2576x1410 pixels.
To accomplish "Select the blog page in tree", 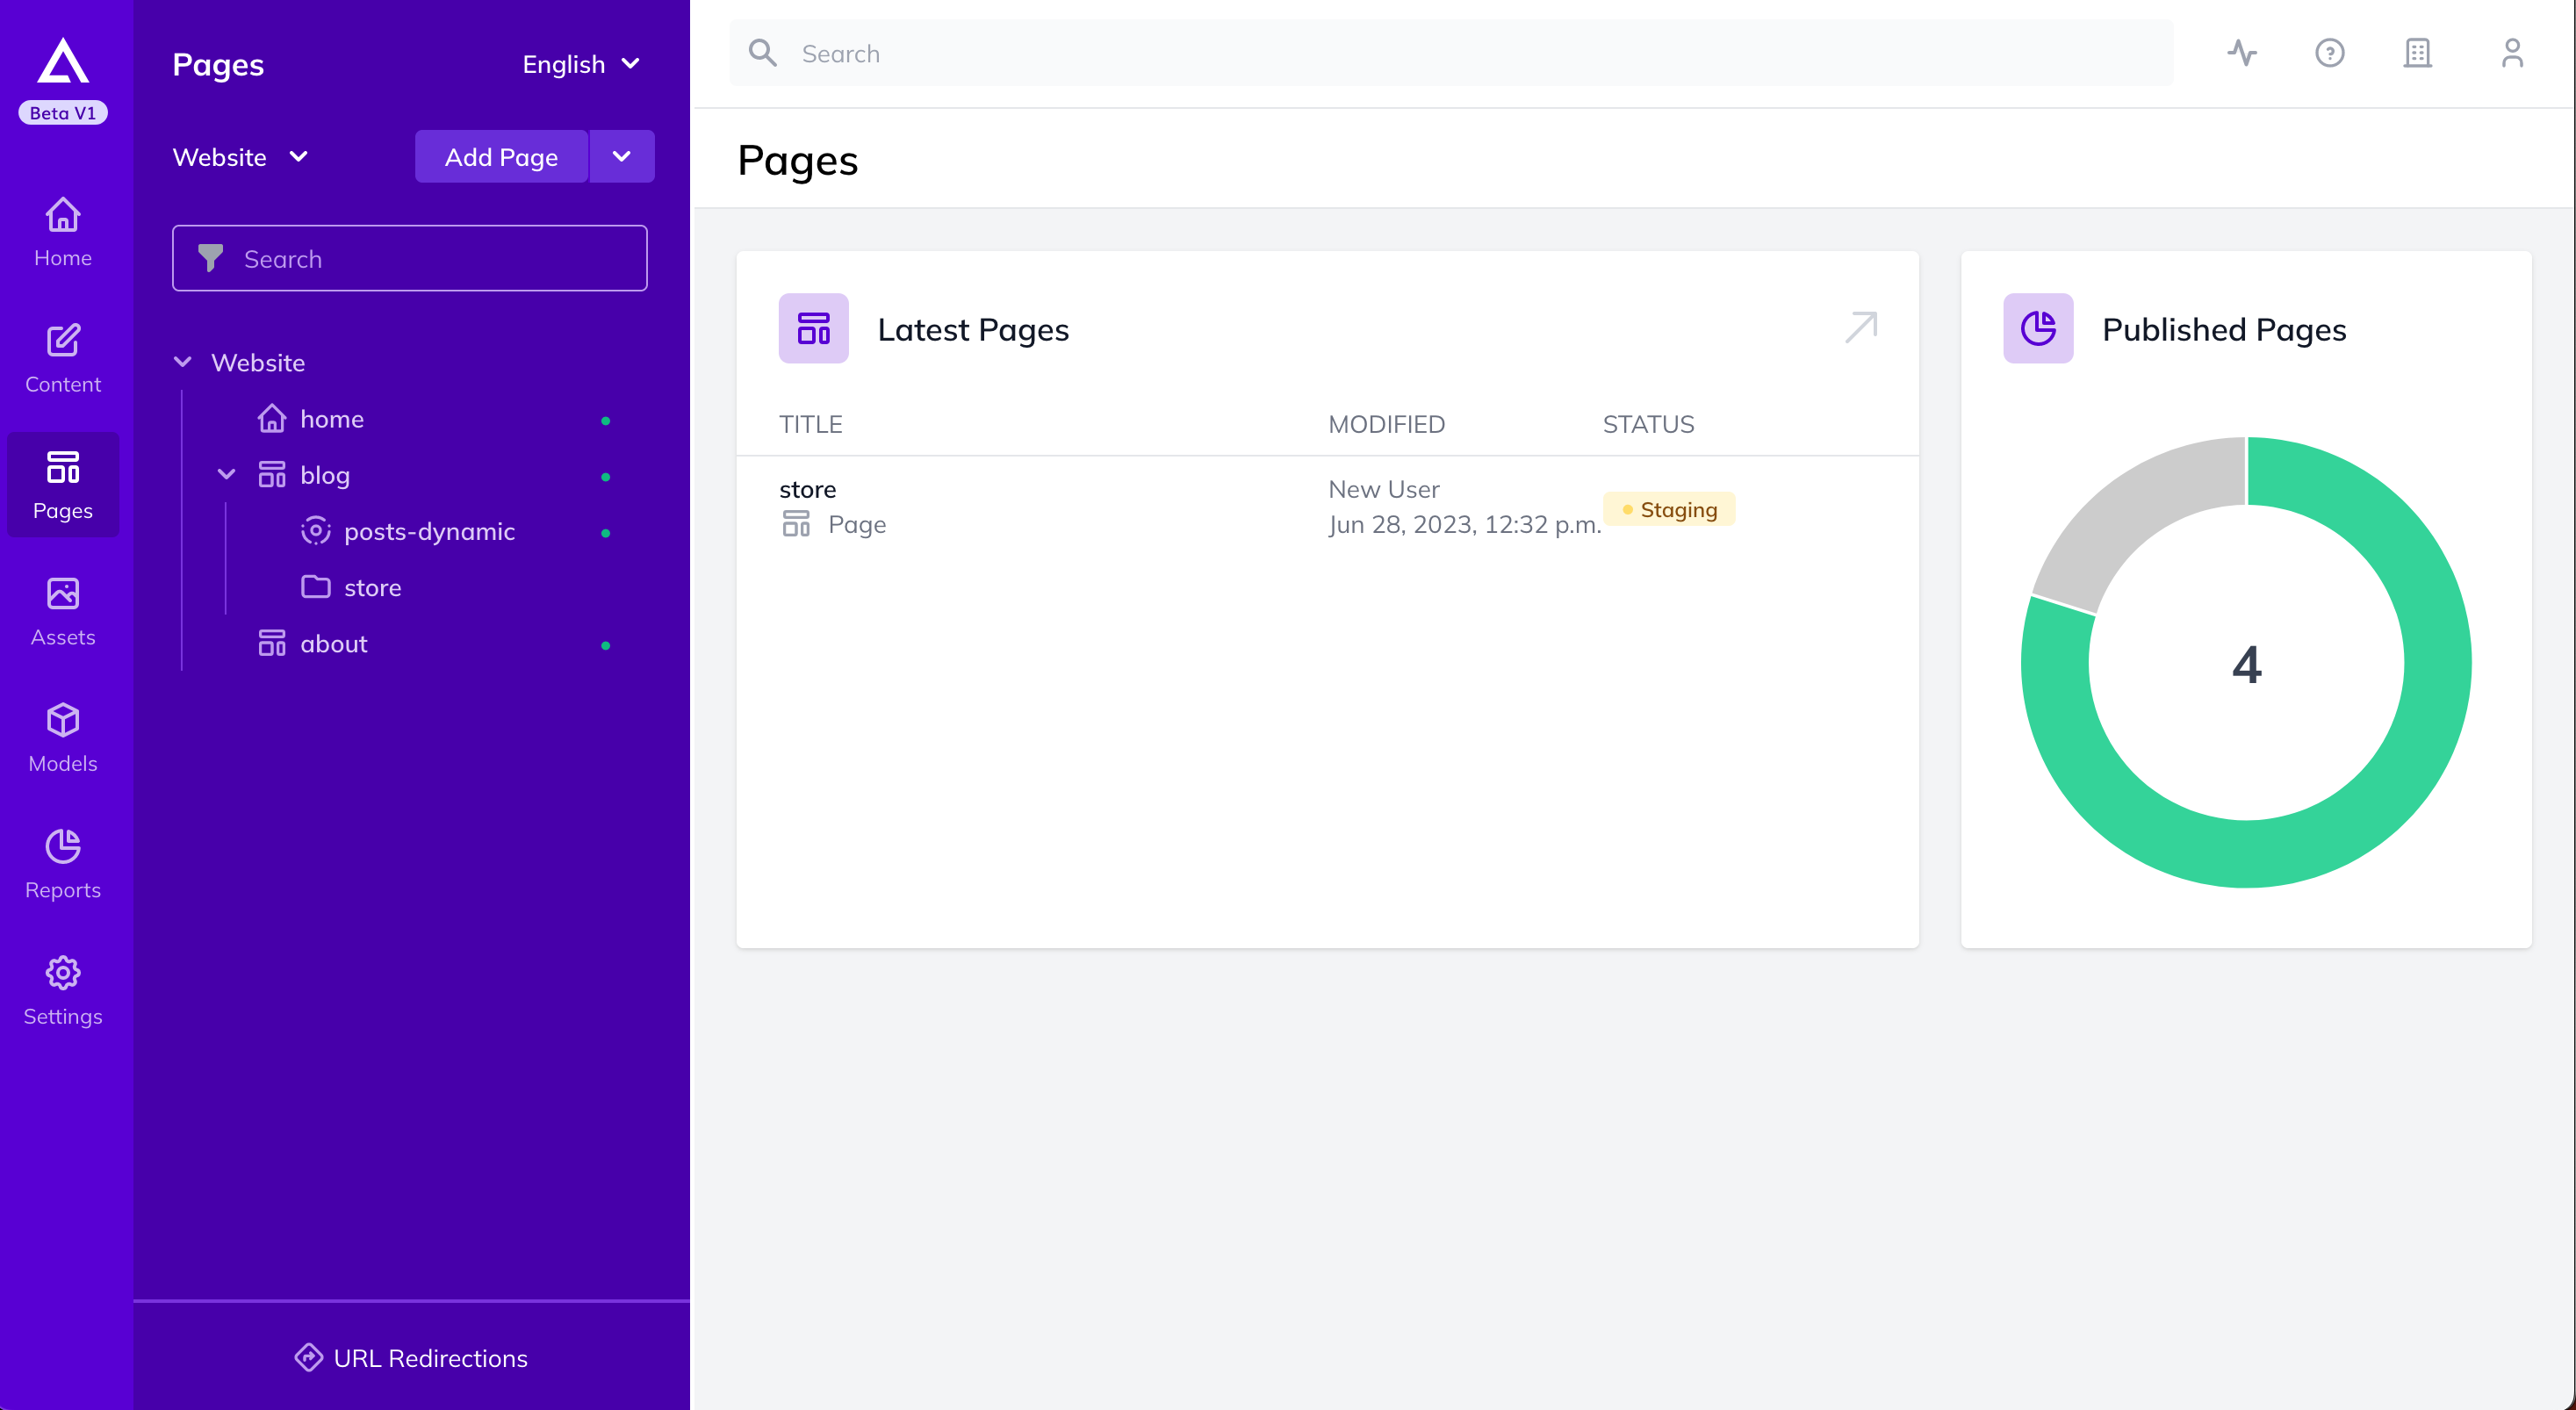I will point(325,474).
